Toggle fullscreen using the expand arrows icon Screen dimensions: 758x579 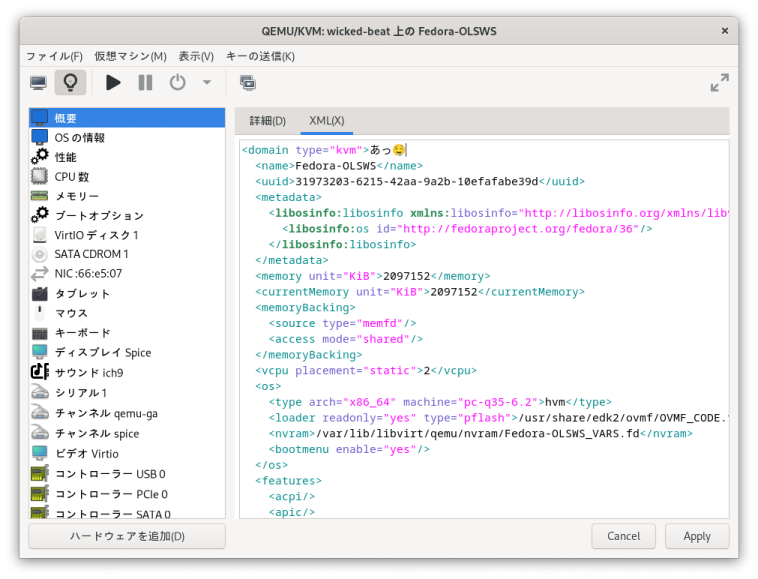click(x=719, y=83)
